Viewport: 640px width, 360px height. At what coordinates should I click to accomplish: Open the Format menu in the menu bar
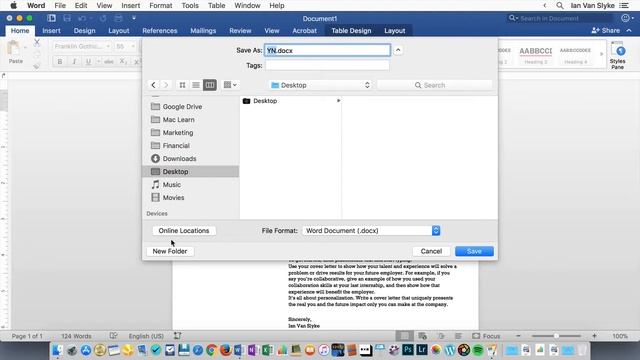coord(160,6)
